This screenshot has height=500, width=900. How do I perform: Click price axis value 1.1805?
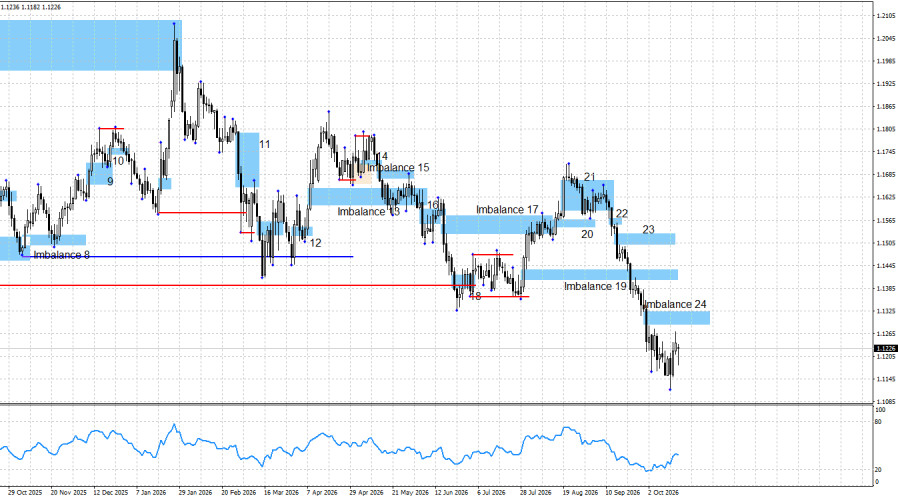tap(886, 129)
